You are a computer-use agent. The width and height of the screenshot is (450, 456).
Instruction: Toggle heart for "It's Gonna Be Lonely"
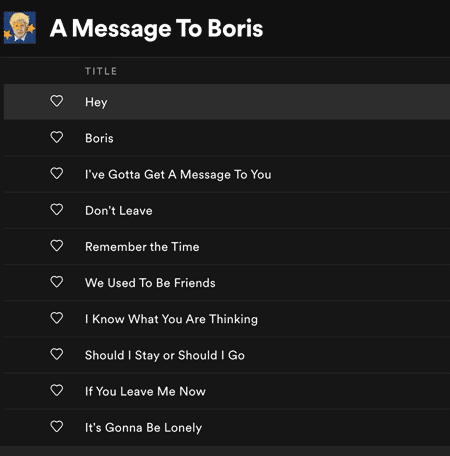pos(57,427)
